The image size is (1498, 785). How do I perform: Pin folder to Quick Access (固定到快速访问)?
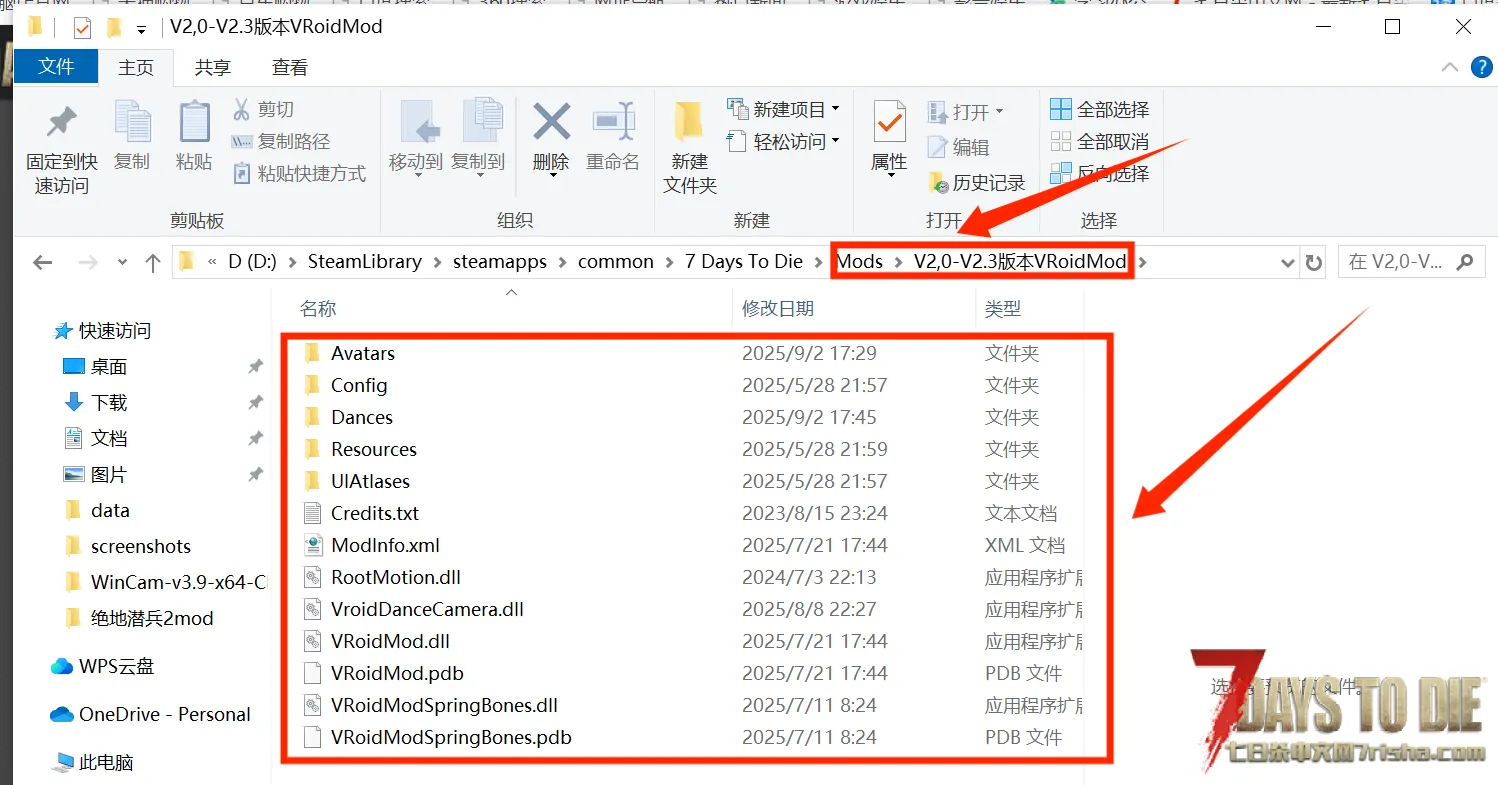pos(62,148)
